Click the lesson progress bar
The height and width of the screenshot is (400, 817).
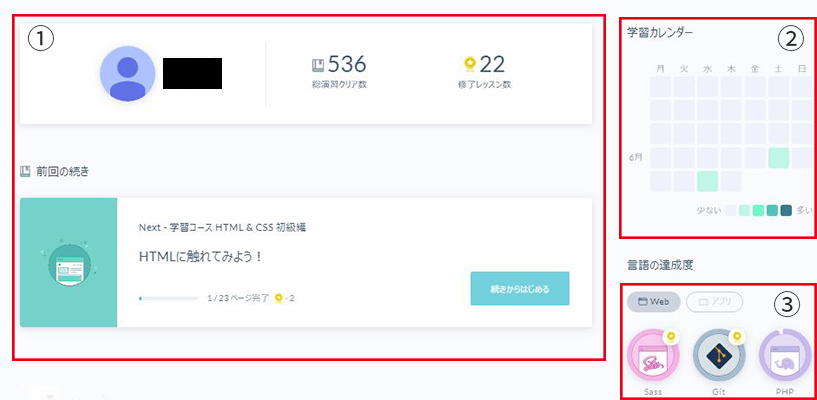[169, 298]
